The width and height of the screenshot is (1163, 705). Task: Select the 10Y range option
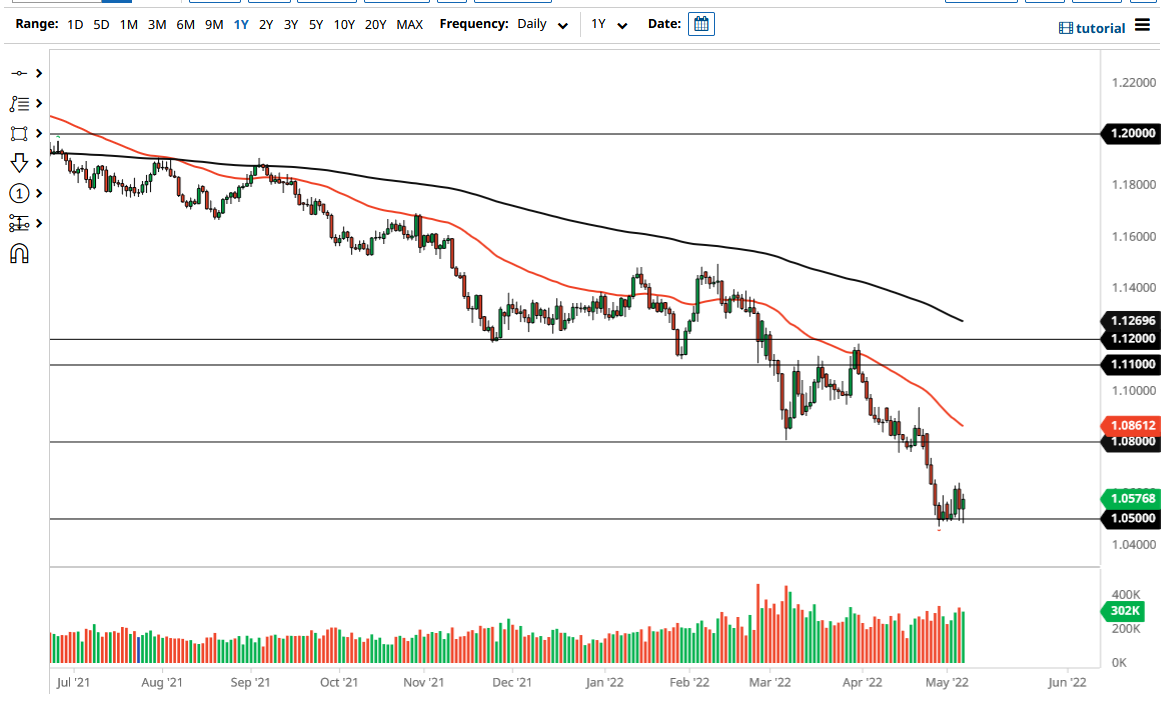pyautogui.click(x=343, y=24)
